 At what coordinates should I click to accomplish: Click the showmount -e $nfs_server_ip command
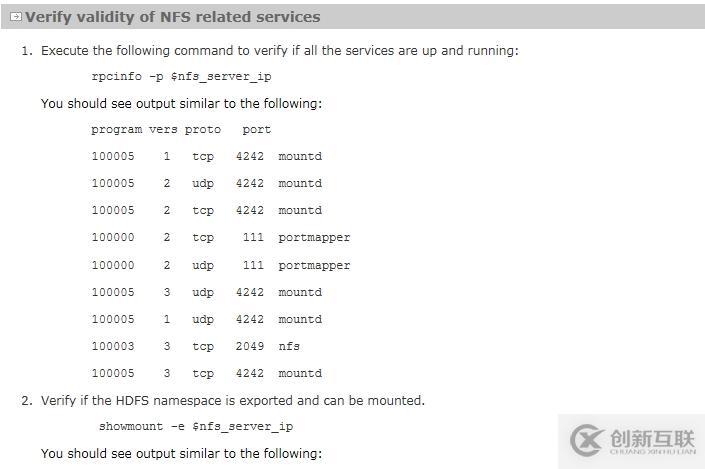tap(196, 426)
